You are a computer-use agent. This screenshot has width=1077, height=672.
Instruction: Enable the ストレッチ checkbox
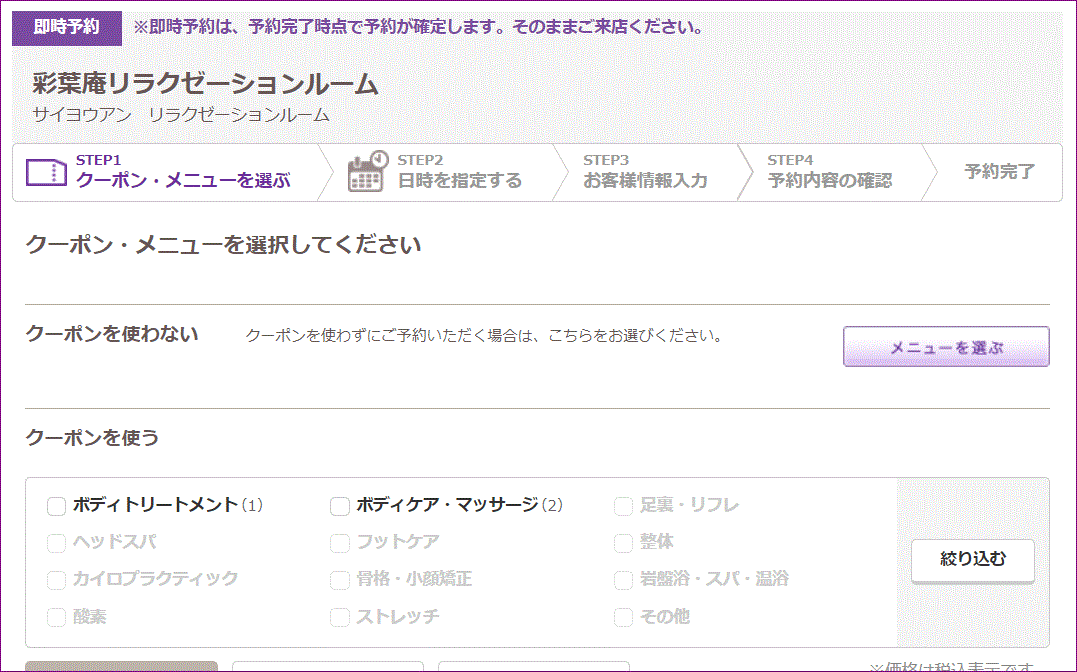pyautogui.click(x=340, y=617)
